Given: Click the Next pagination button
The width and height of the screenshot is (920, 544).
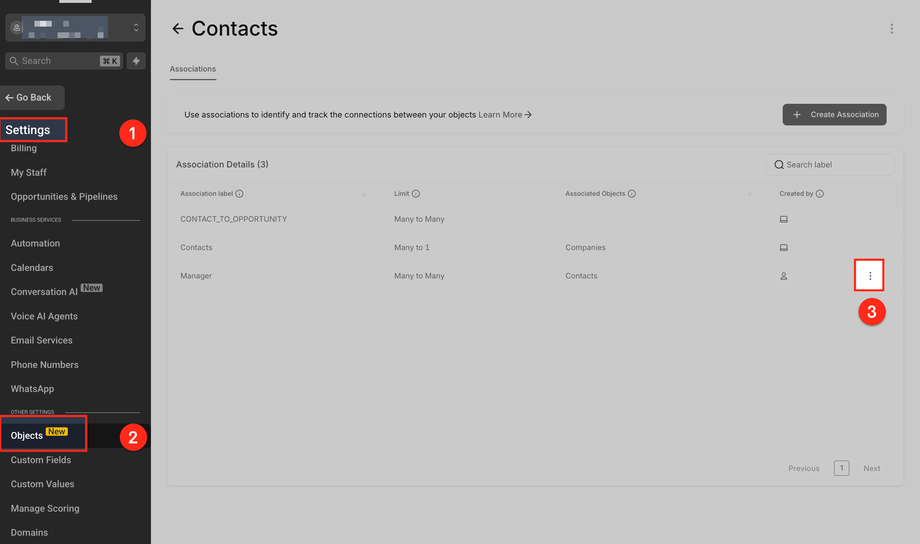Looking at the screenshot, I should click(x=872, y=468).
